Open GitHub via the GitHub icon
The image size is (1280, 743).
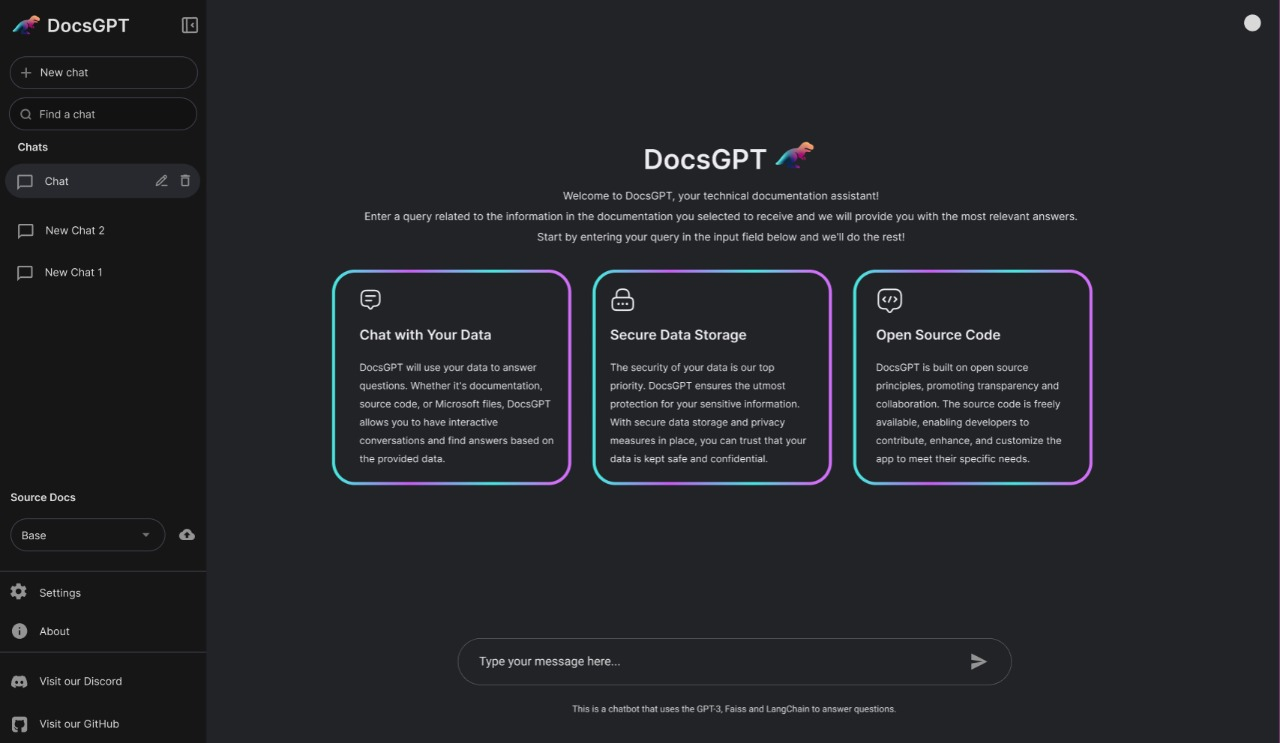point(20,724)
